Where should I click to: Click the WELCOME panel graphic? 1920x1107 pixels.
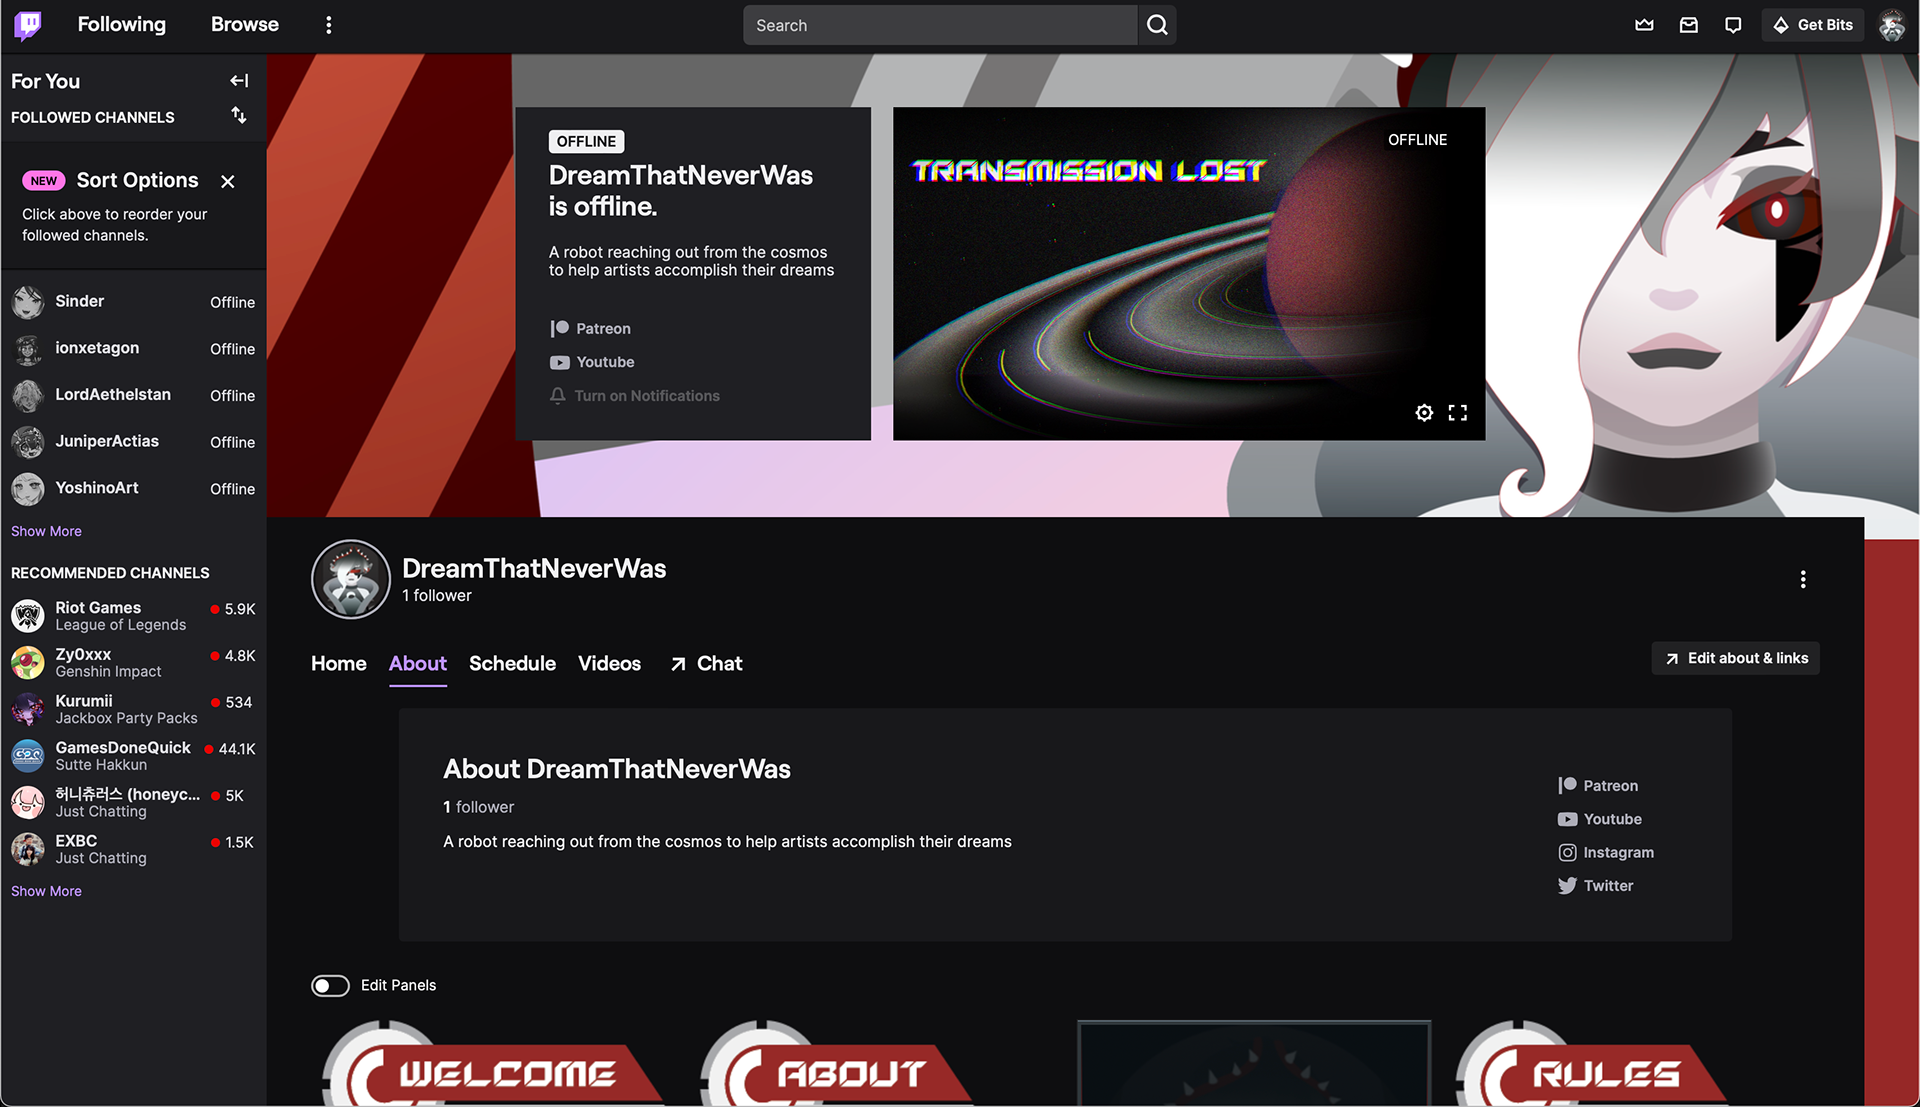tap(492, 1064)
